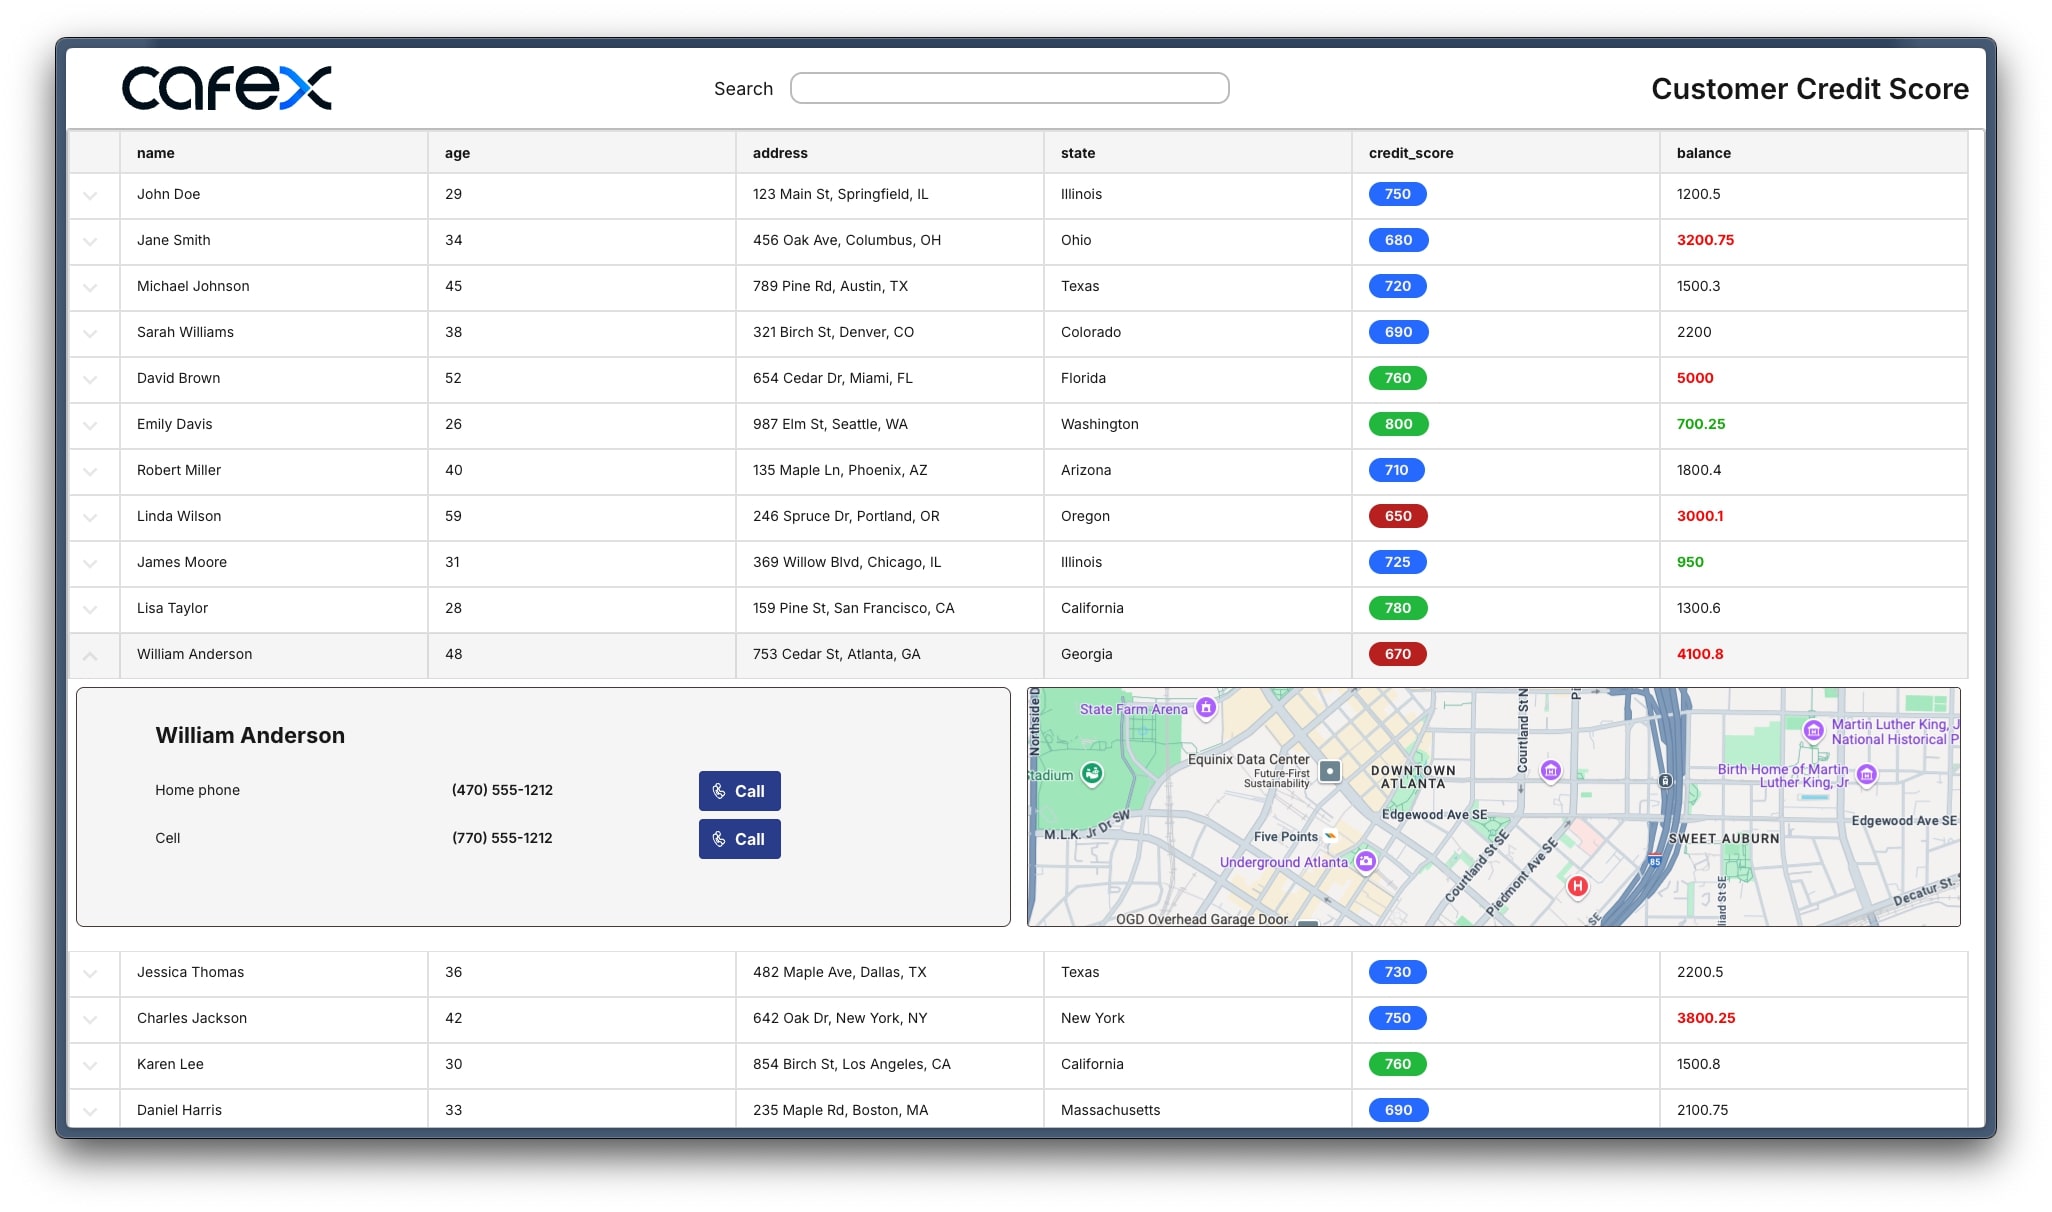Expand the John Doe row
This screenshot has height=1212, width=2052.
pyautogui.click(x=90, y=196)
